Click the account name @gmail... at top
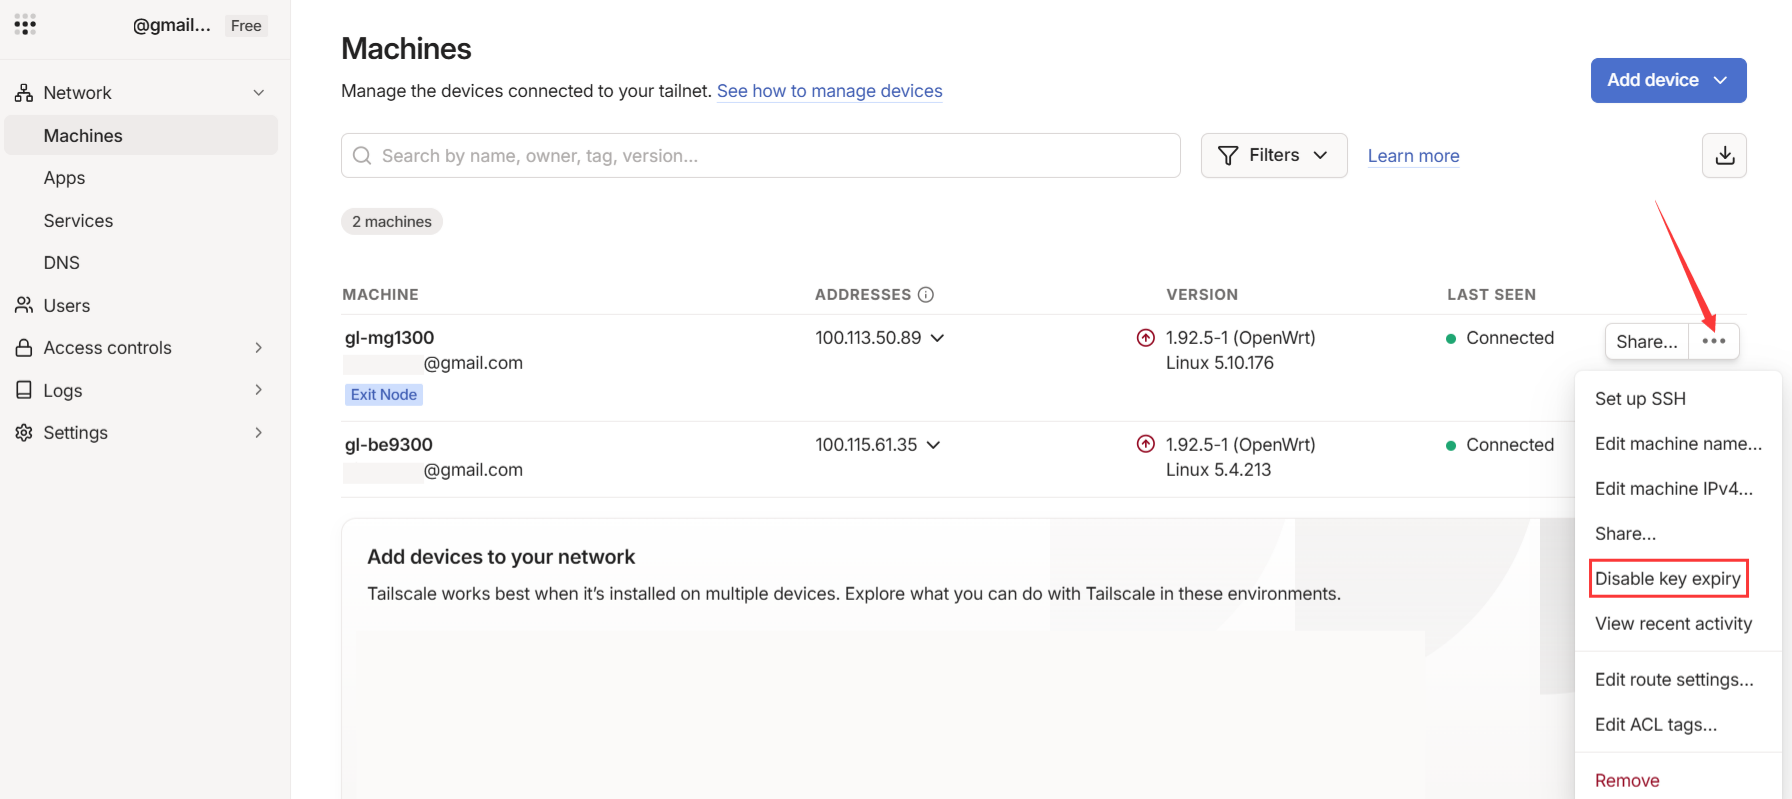This screenshot has height=799, width=1792. pos(171,25)
